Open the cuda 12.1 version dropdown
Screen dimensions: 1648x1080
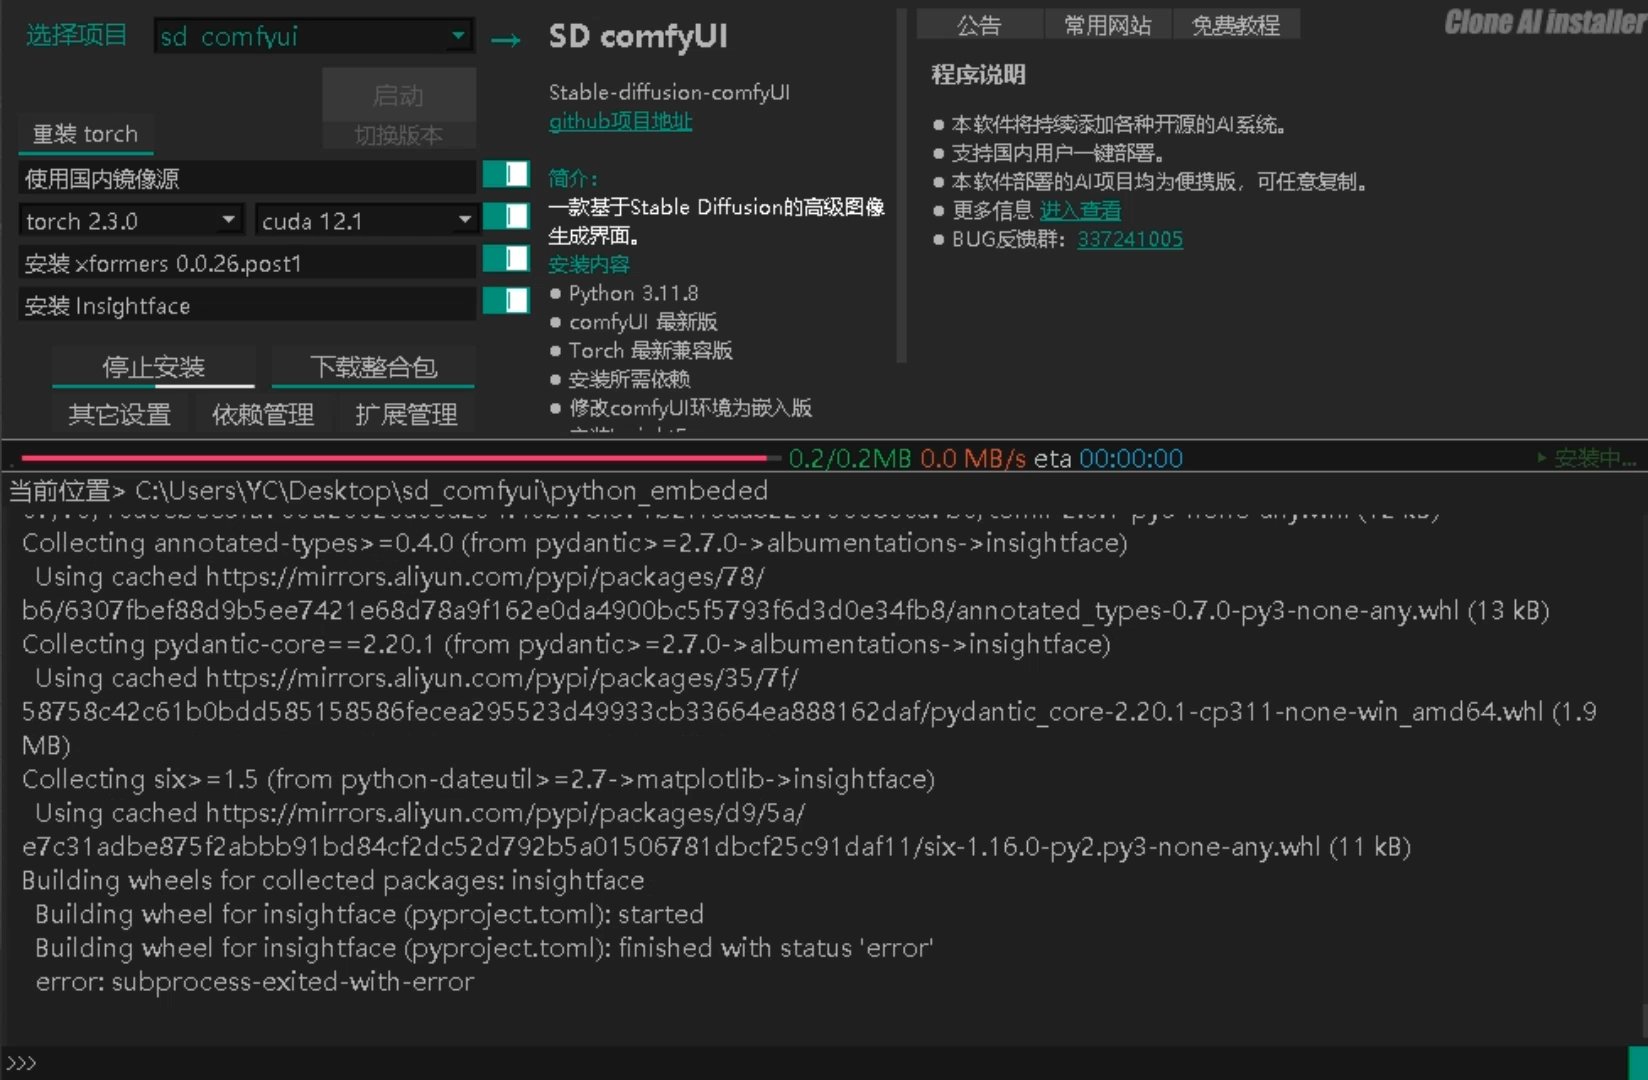click(365, 220)
